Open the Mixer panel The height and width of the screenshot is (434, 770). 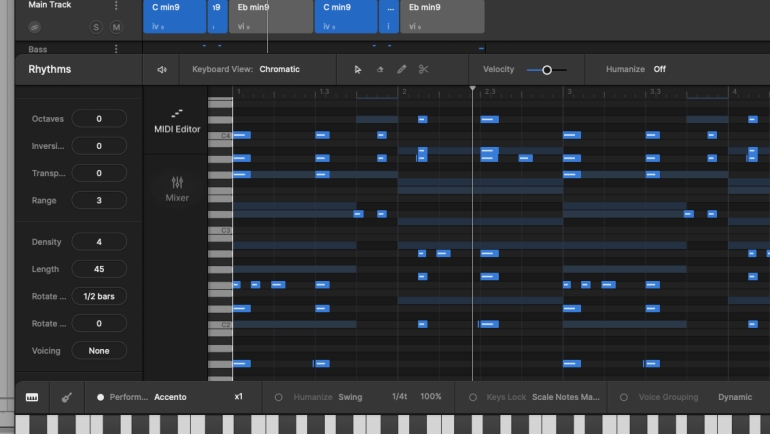click(177, 189)
